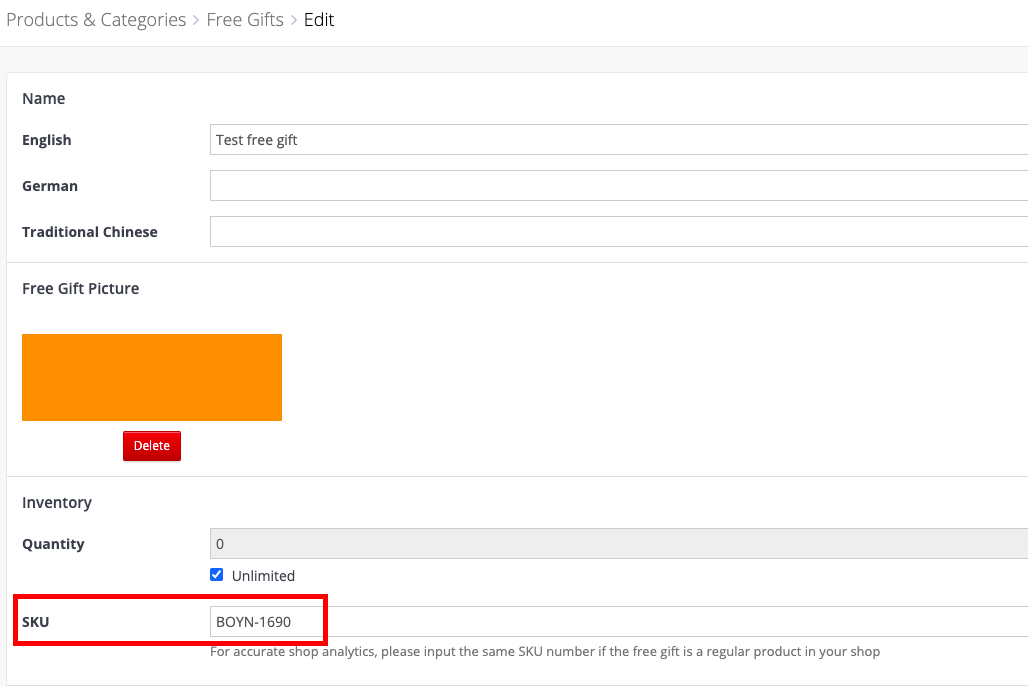
Task: Click the Name section heading
Action: pyautogui.click(x=44, y=98)
